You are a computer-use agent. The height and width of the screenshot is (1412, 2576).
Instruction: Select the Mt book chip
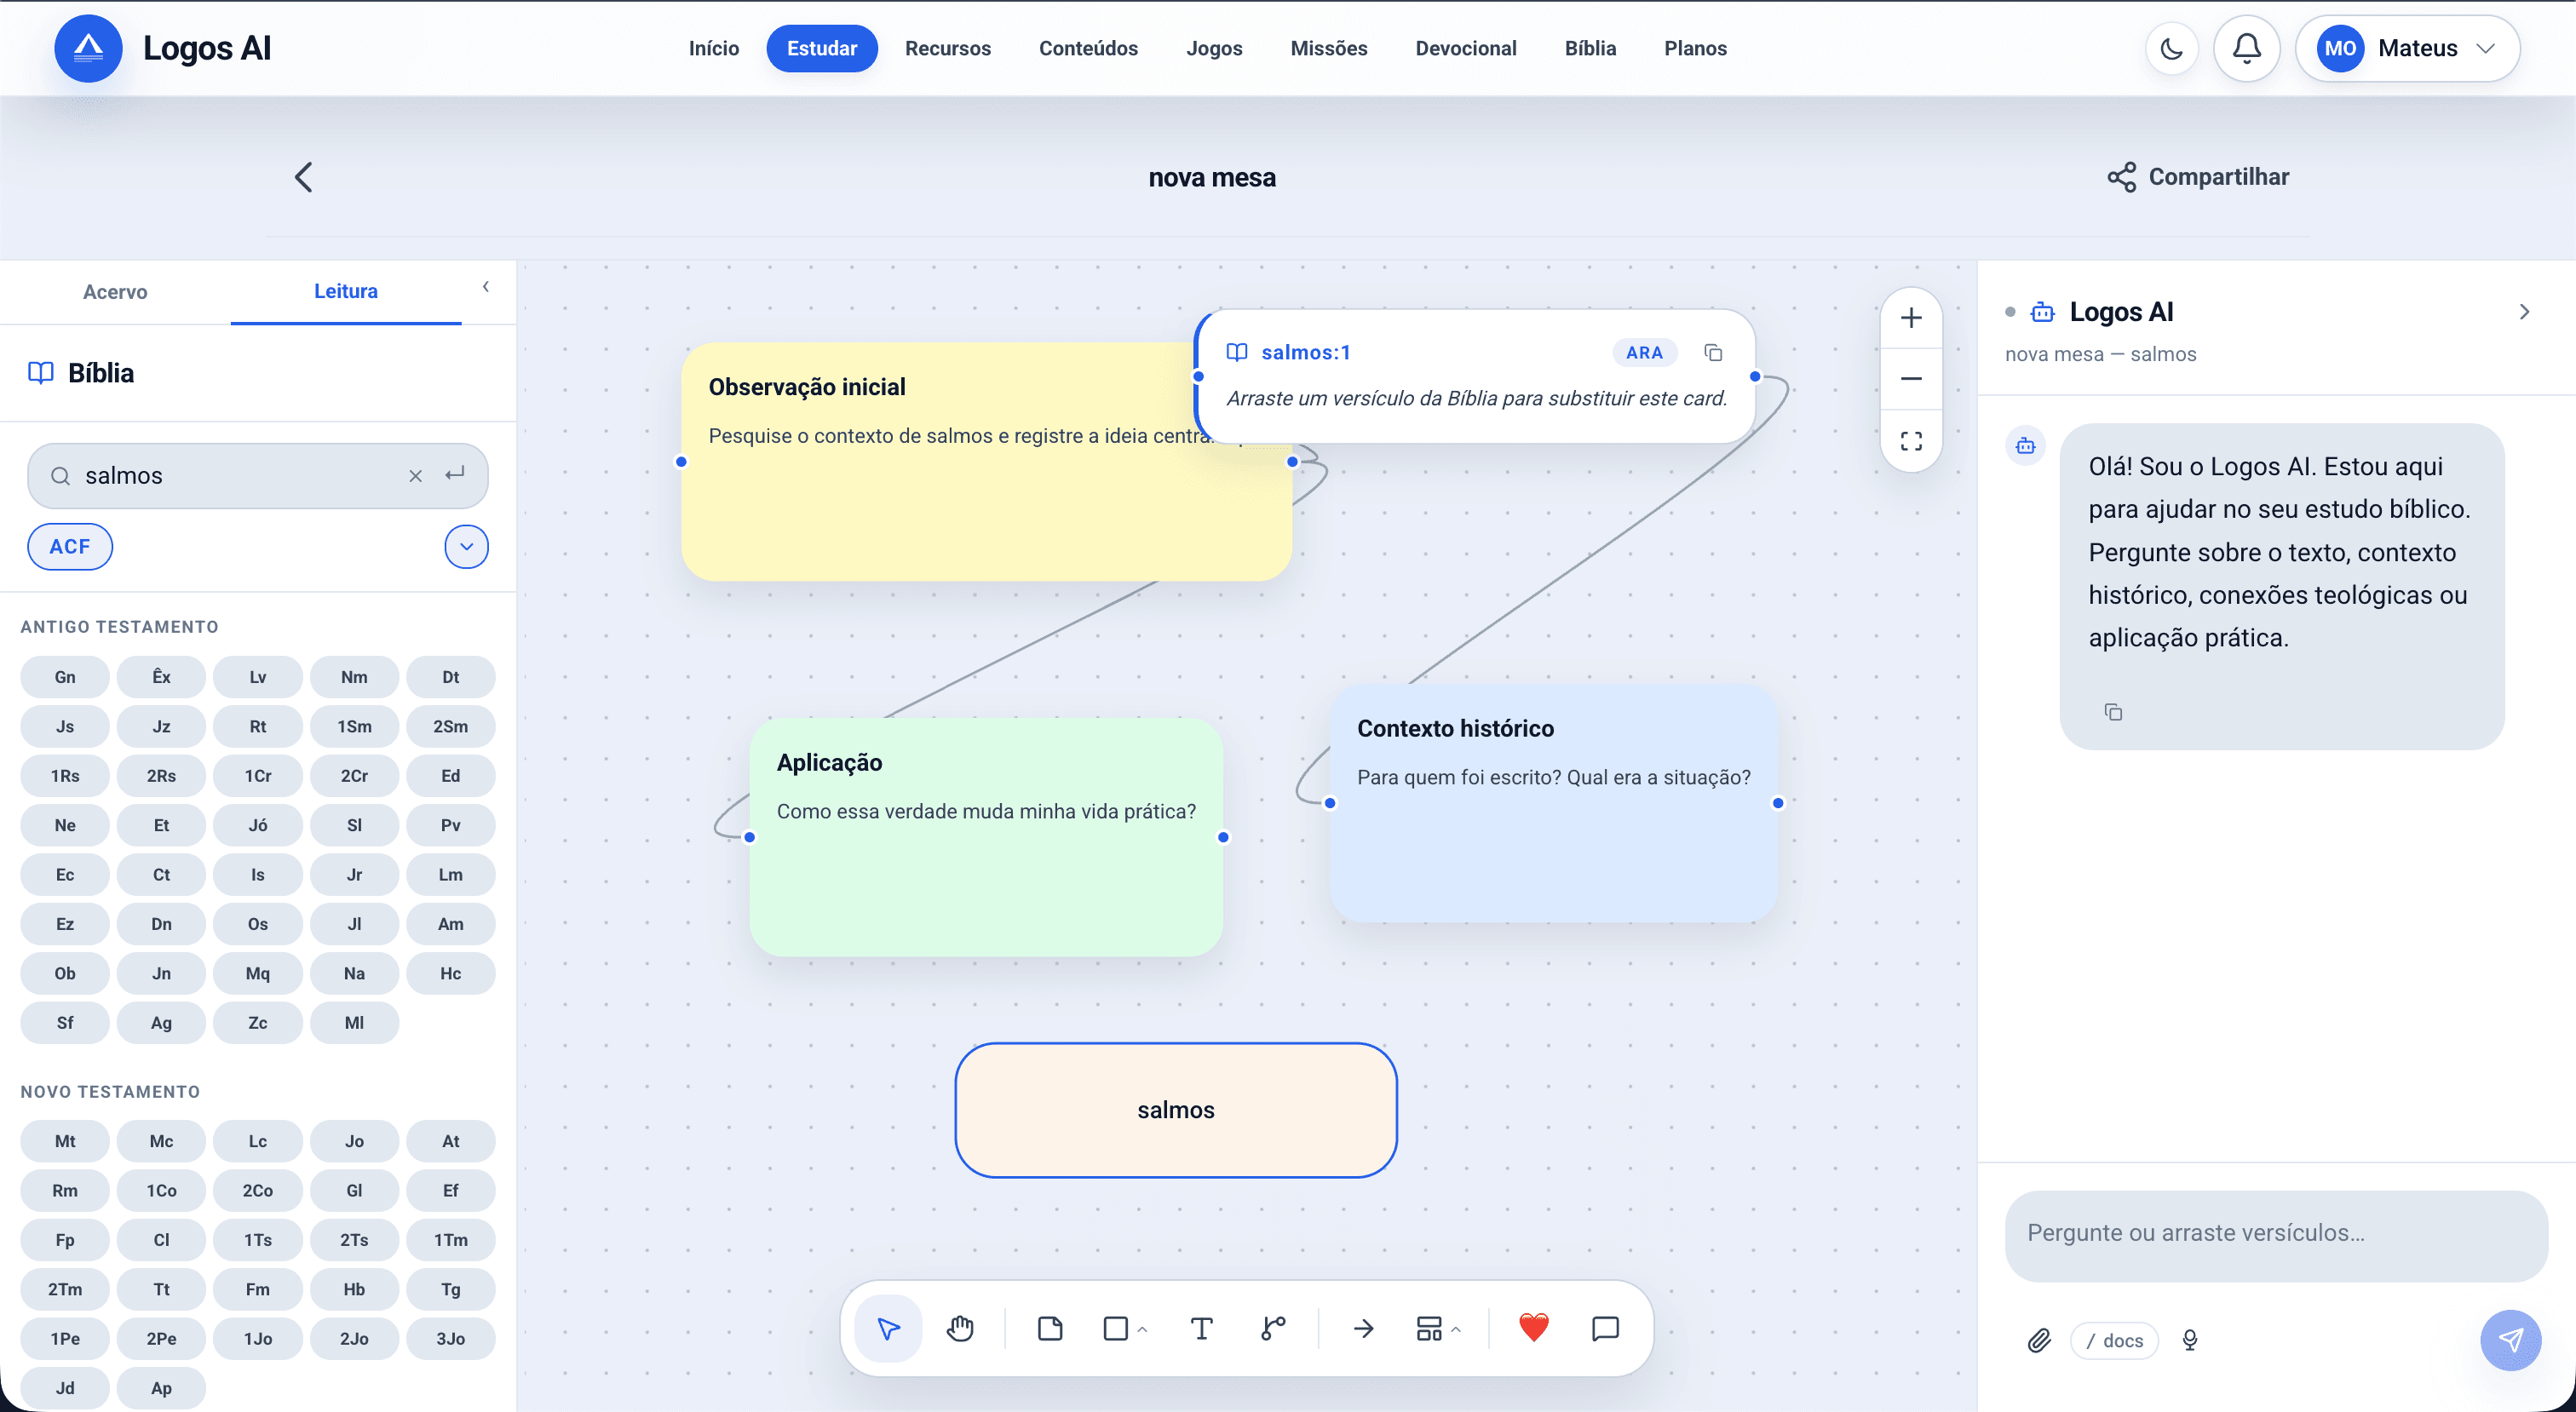coord(65,1141)
